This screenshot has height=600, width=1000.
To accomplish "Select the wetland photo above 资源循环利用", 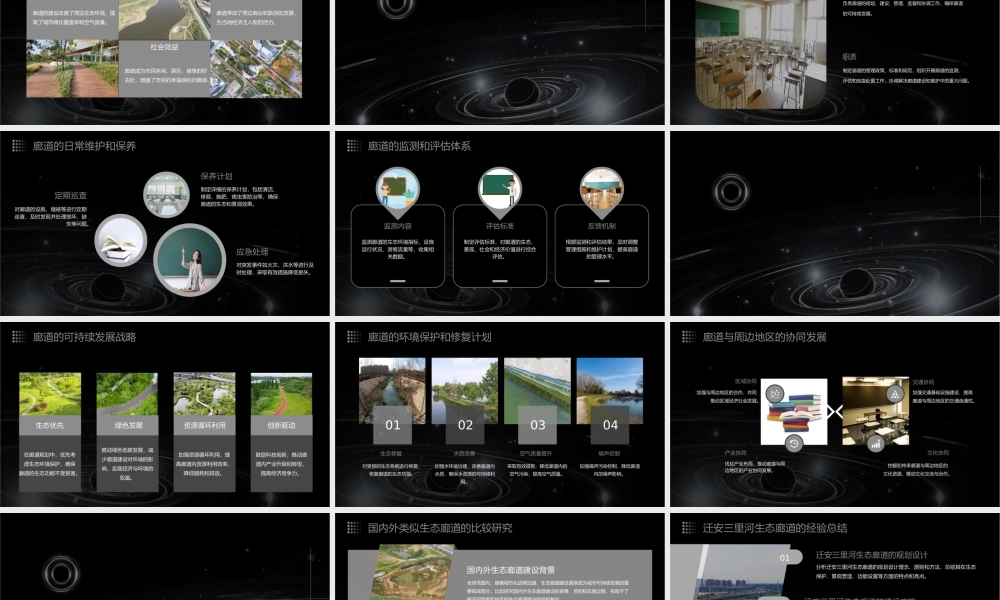I will (x=204, y=394).
